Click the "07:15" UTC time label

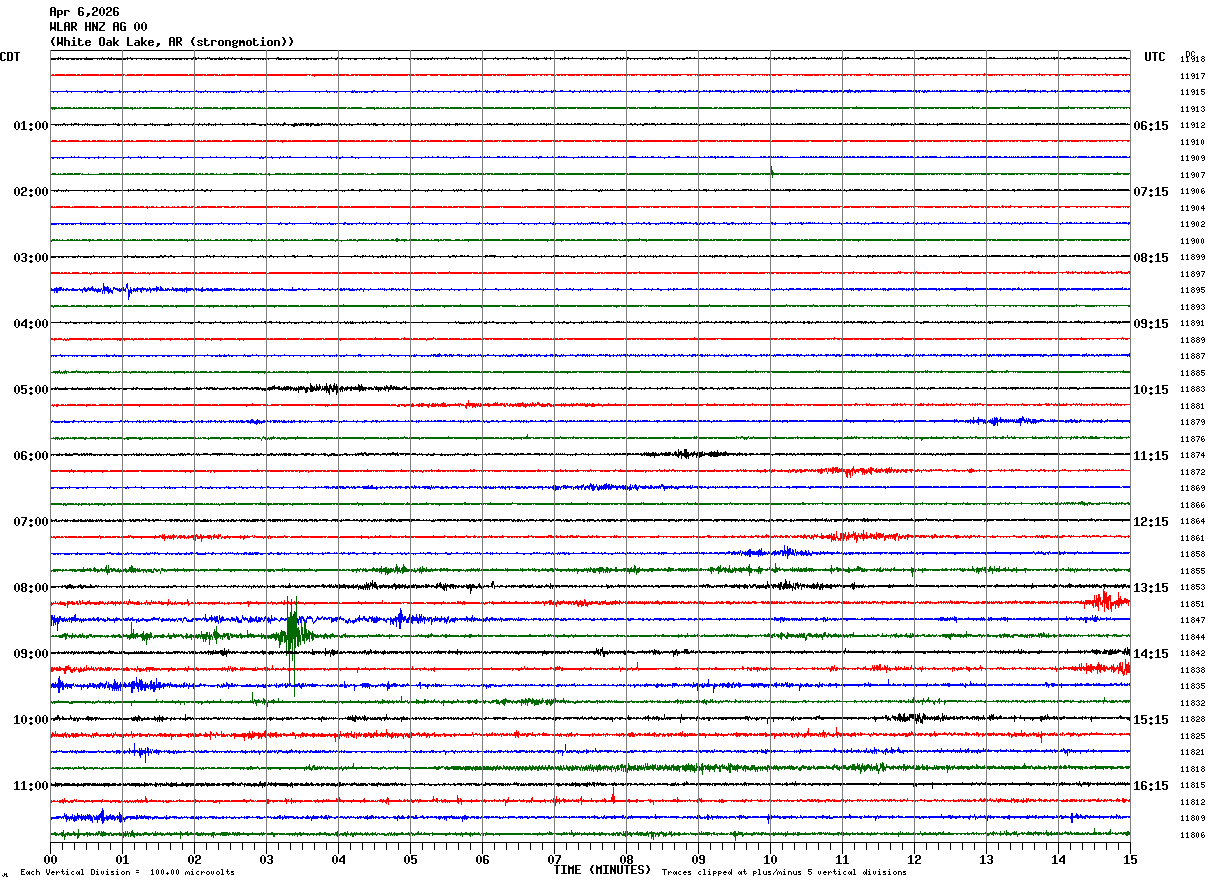point(1151,192)
